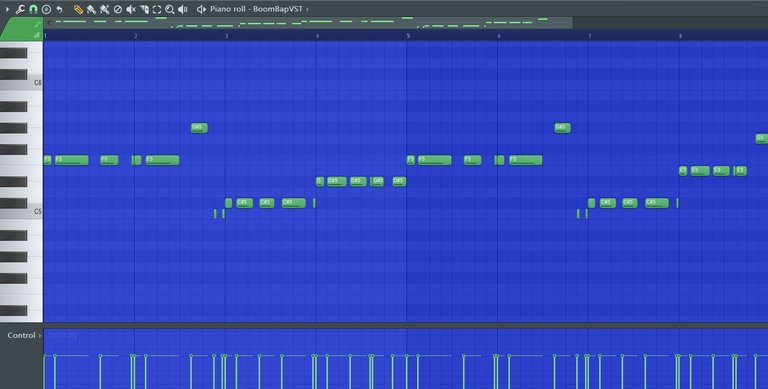
Task: Open the piano roll options menu arrow
Action: (x=7, y=9)
